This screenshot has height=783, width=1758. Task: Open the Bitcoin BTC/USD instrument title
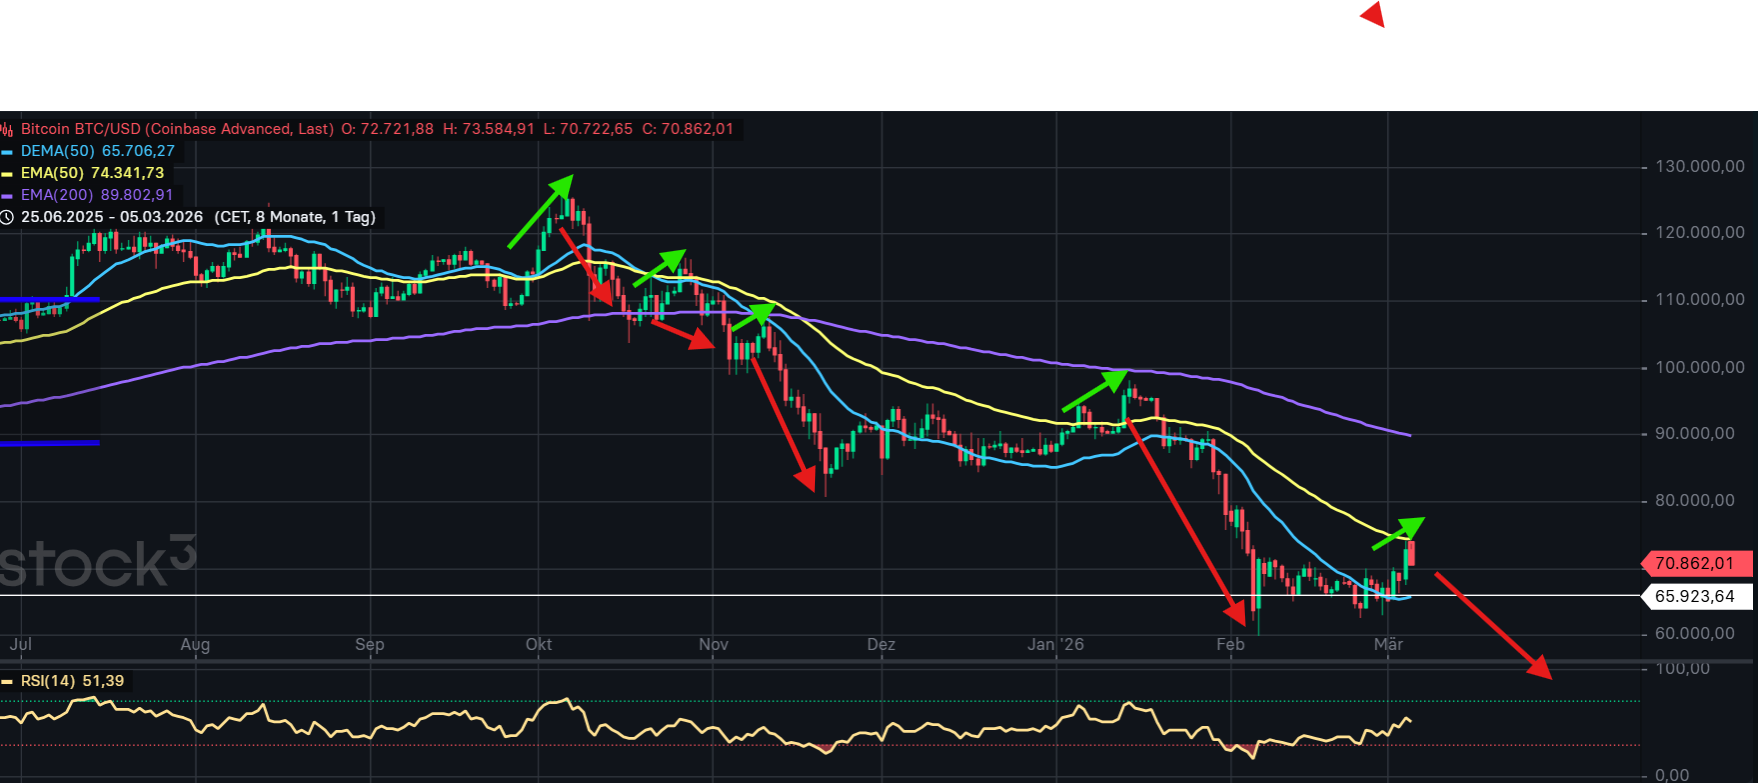(x=177, y=129)
